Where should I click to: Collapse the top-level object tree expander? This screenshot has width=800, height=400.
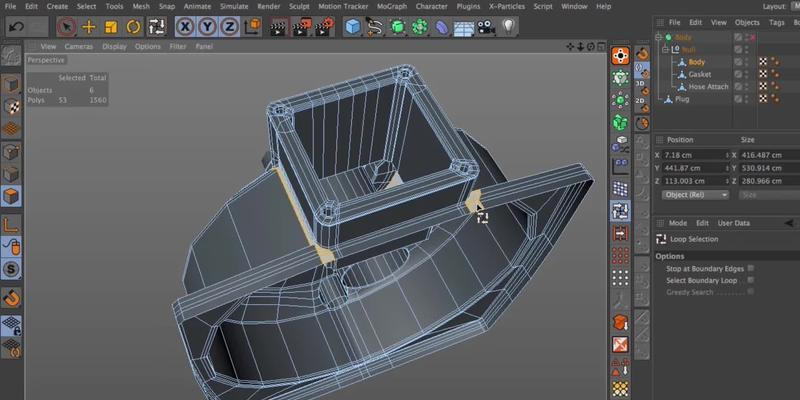pos(659,37)
